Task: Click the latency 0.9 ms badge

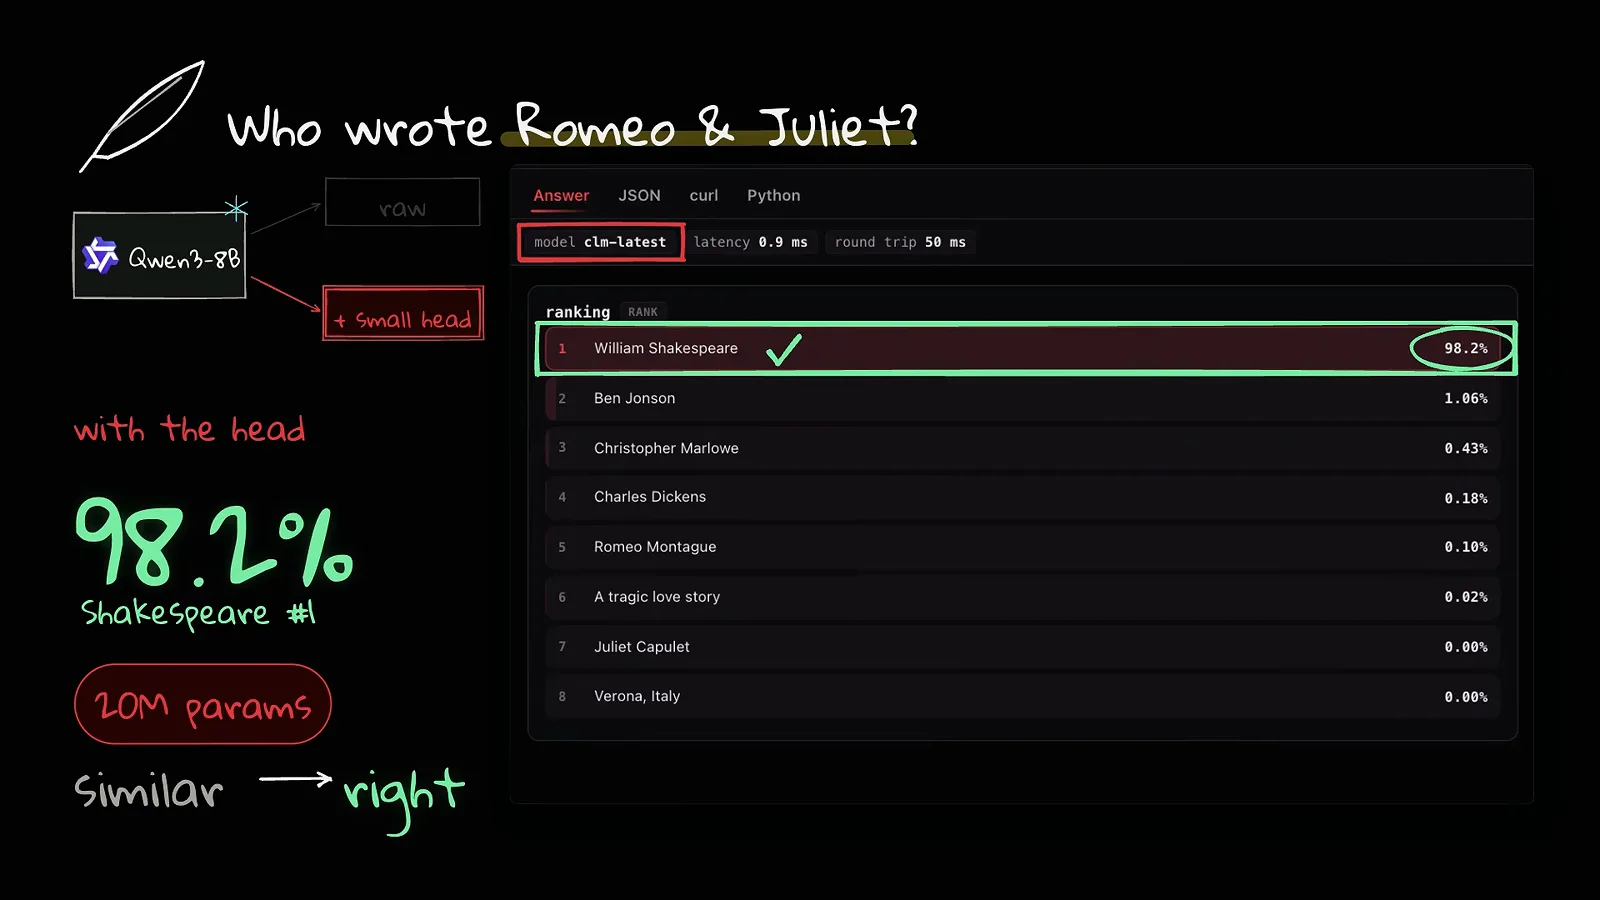Action: 751,242
